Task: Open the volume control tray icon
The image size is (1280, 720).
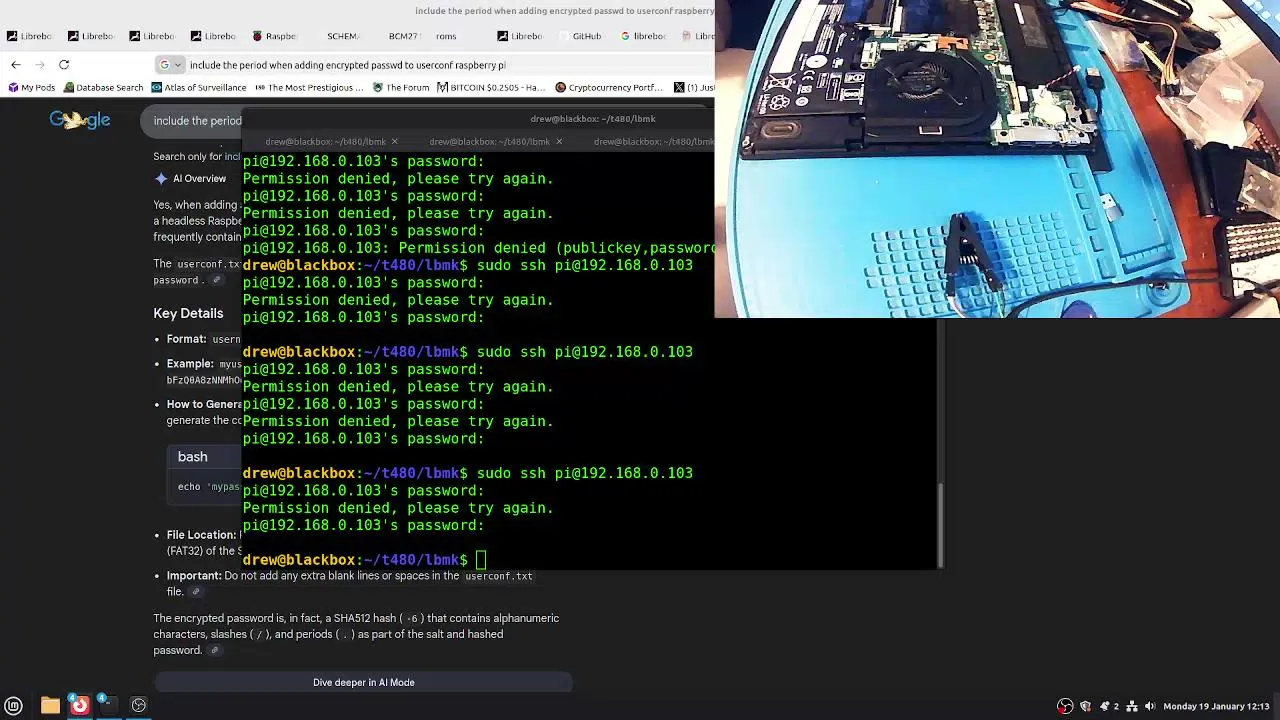Action: pyautogui.click(x=1150, y=706)
